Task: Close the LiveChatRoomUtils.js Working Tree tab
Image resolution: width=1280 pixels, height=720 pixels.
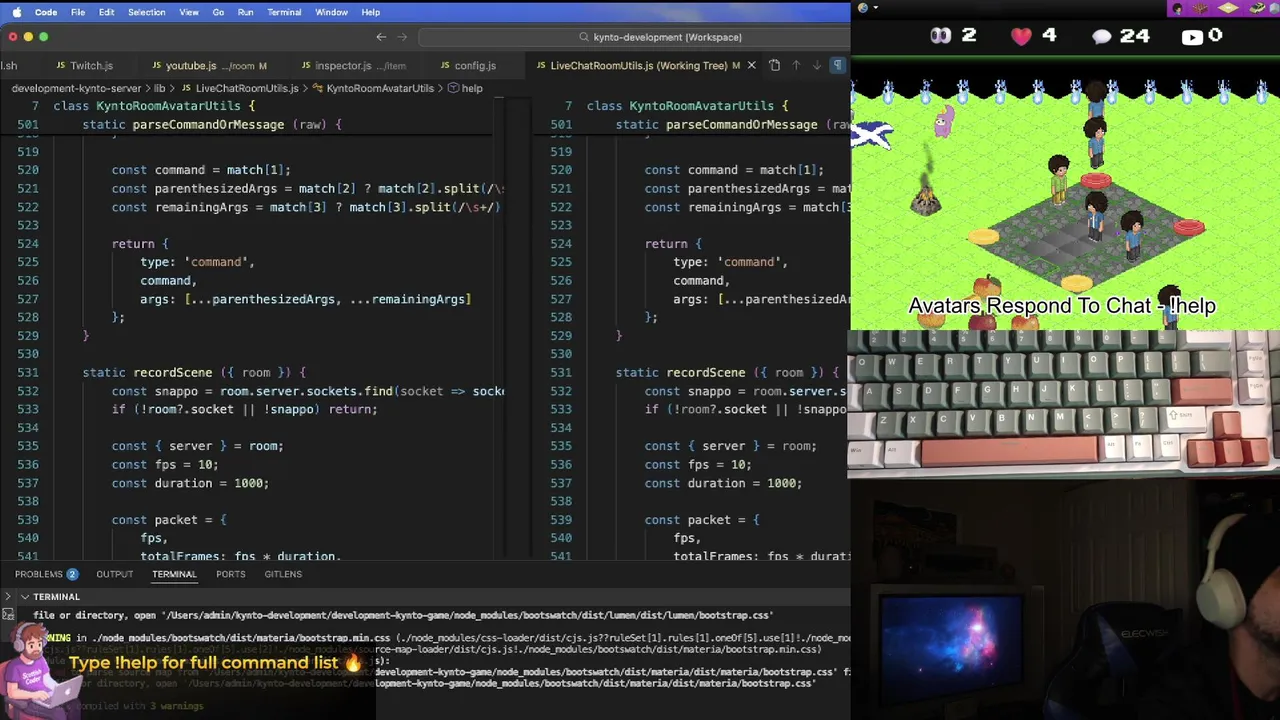Action: (x=751, y=66)
